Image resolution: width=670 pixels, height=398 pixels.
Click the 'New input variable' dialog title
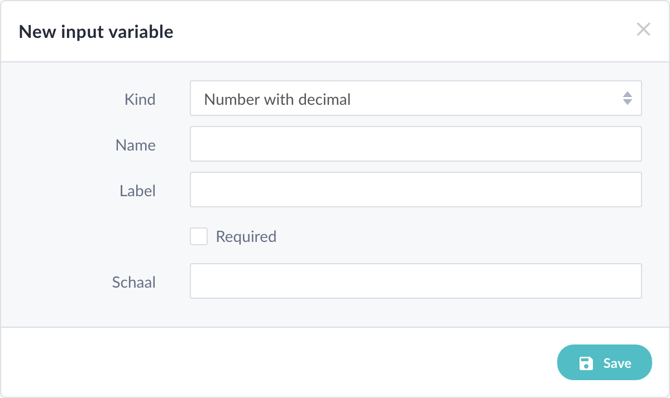click(96, 32)
